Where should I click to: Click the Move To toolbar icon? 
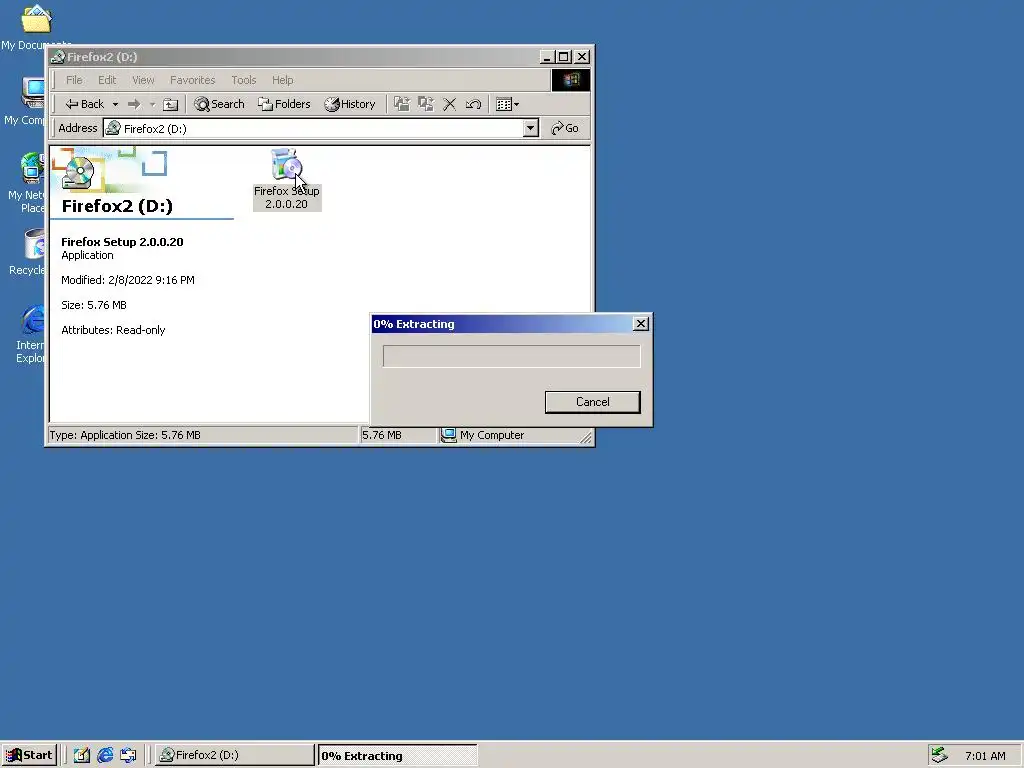click(x=402, y=104)
